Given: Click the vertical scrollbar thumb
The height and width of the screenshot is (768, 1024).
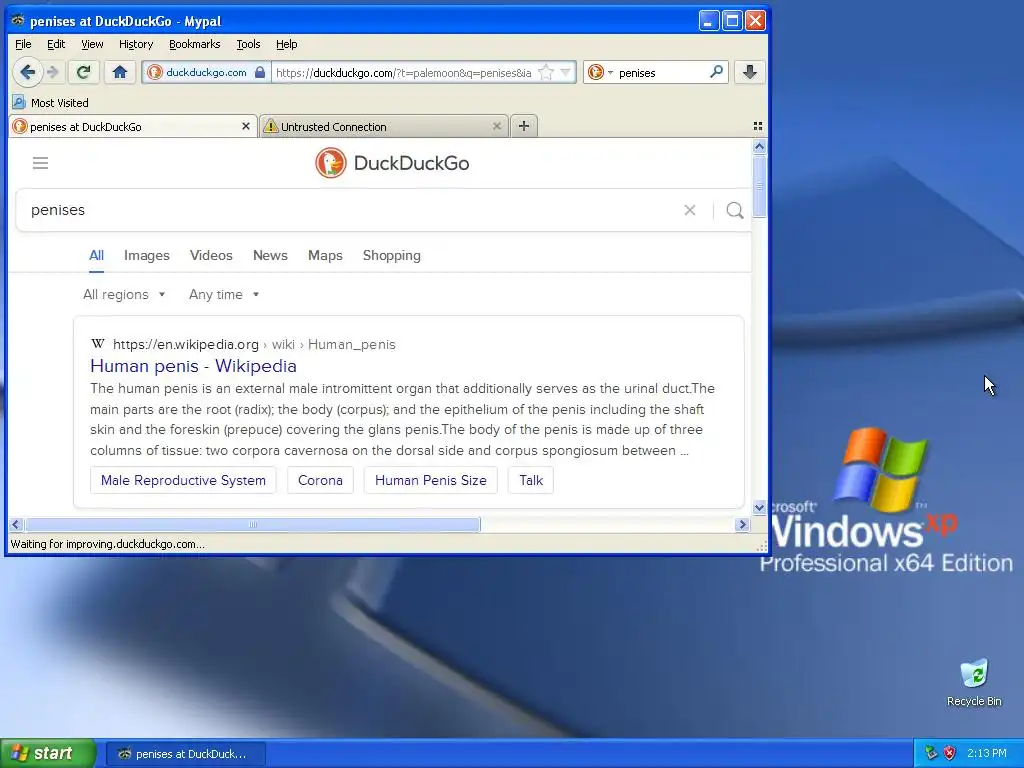Looking at the screenshot, I should coord(759,186).
